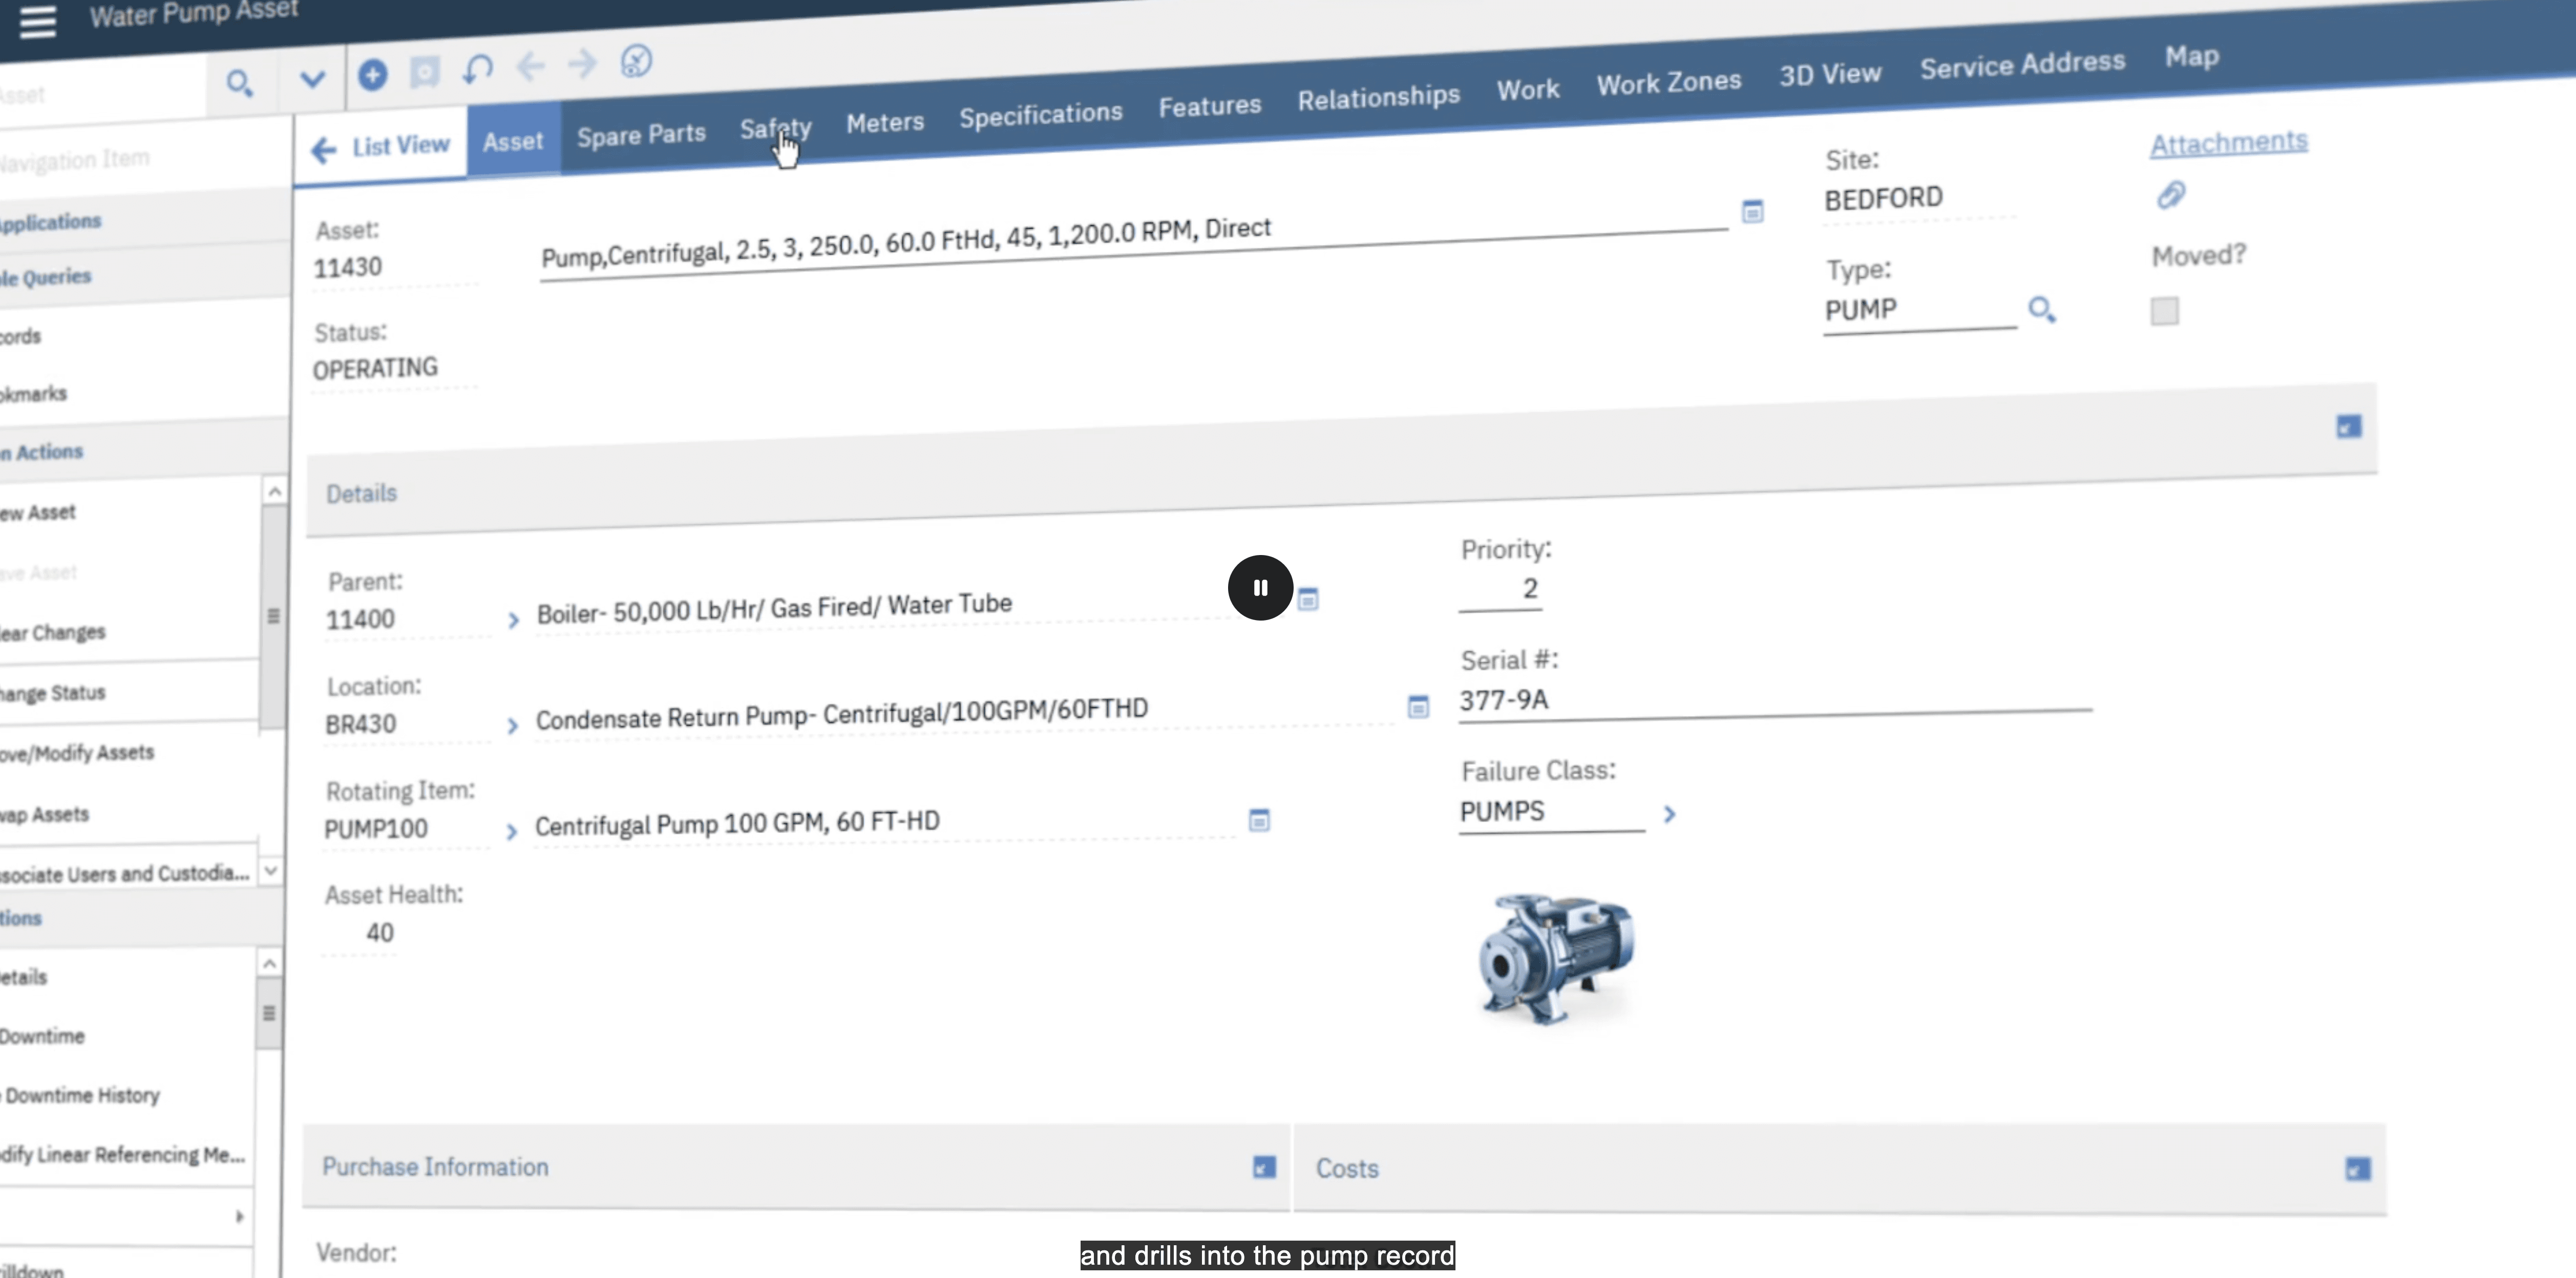The width and height of the screenshot is (2576, 1278).
Task: Click the hamburger menu icon
Action: pyautogui.click(x=37, y=22)
